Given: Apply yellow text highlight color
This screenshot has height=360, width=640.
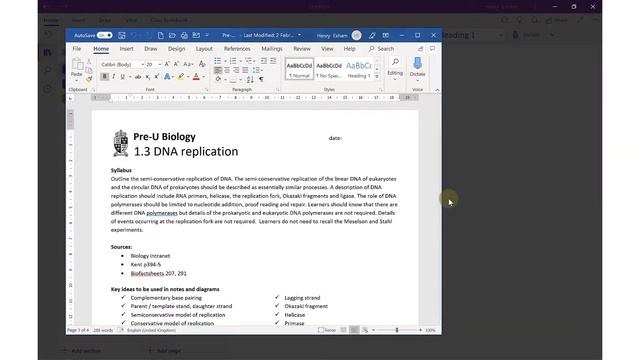Looking at the screenshot, I should (180, 77).
